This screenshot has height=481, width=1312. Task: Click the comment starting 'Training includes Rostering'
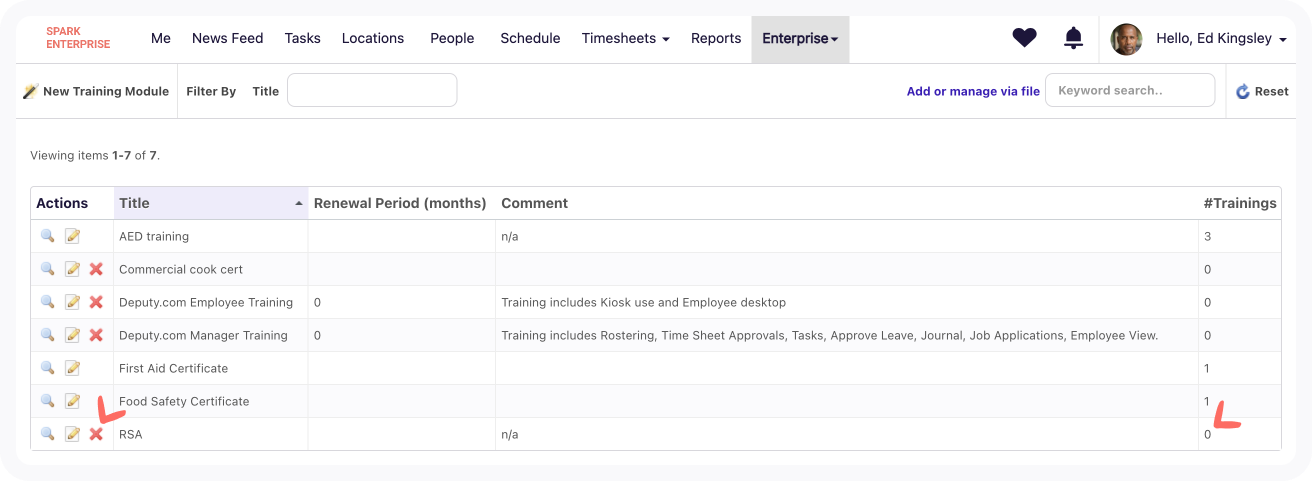click(830, 335)
